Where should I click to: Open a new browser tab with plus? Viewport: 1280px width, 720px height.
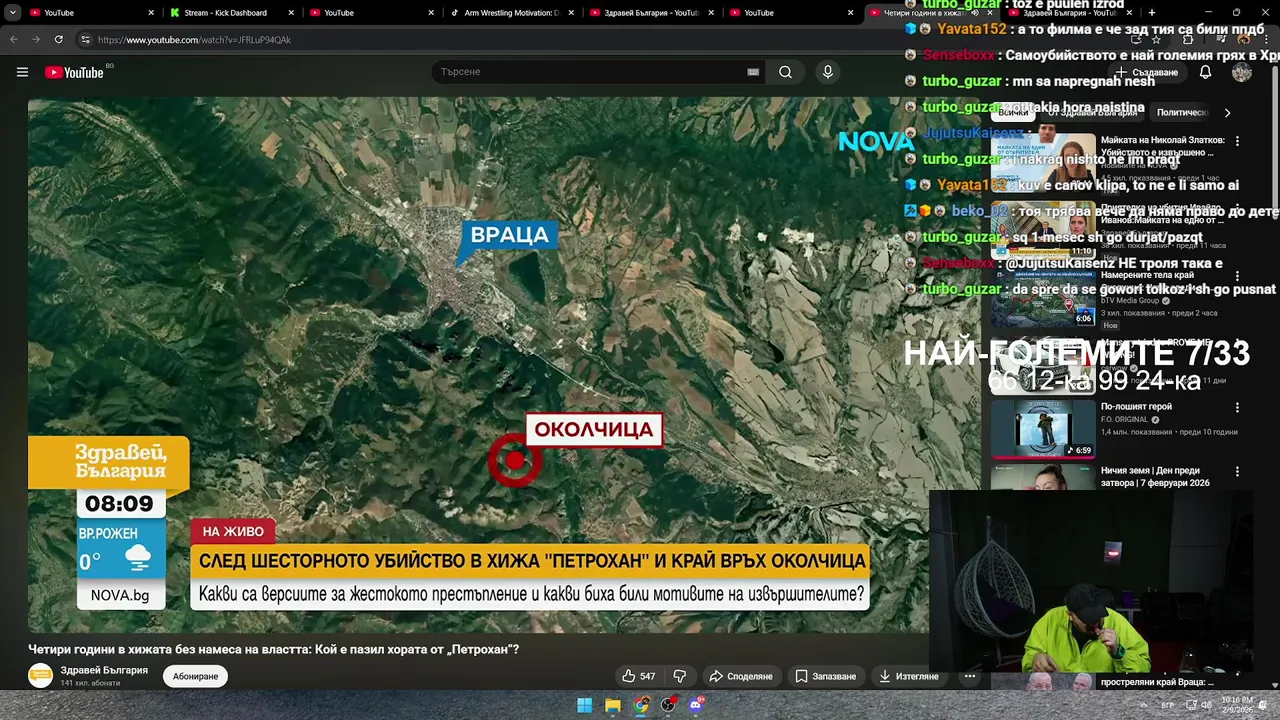click(1151, 13)
